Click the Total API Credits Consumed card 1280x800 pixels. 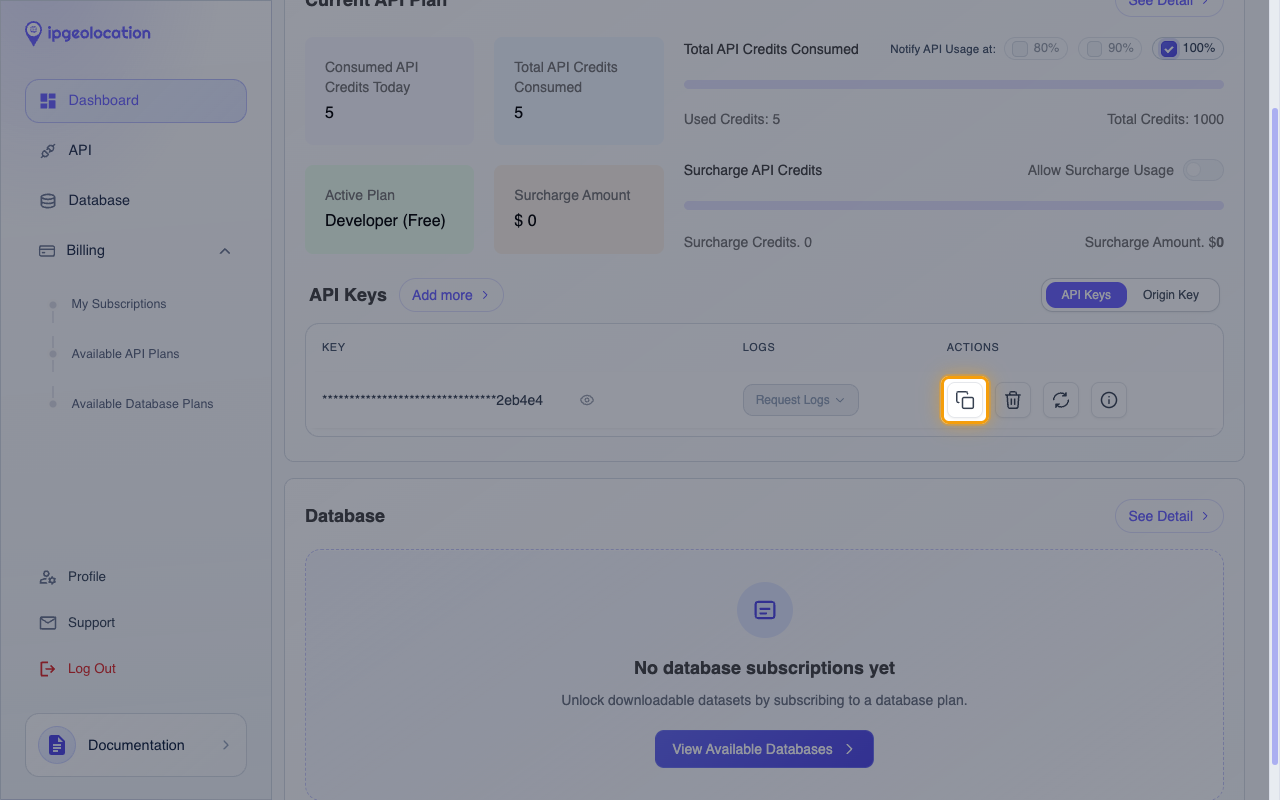pos(579,91)
